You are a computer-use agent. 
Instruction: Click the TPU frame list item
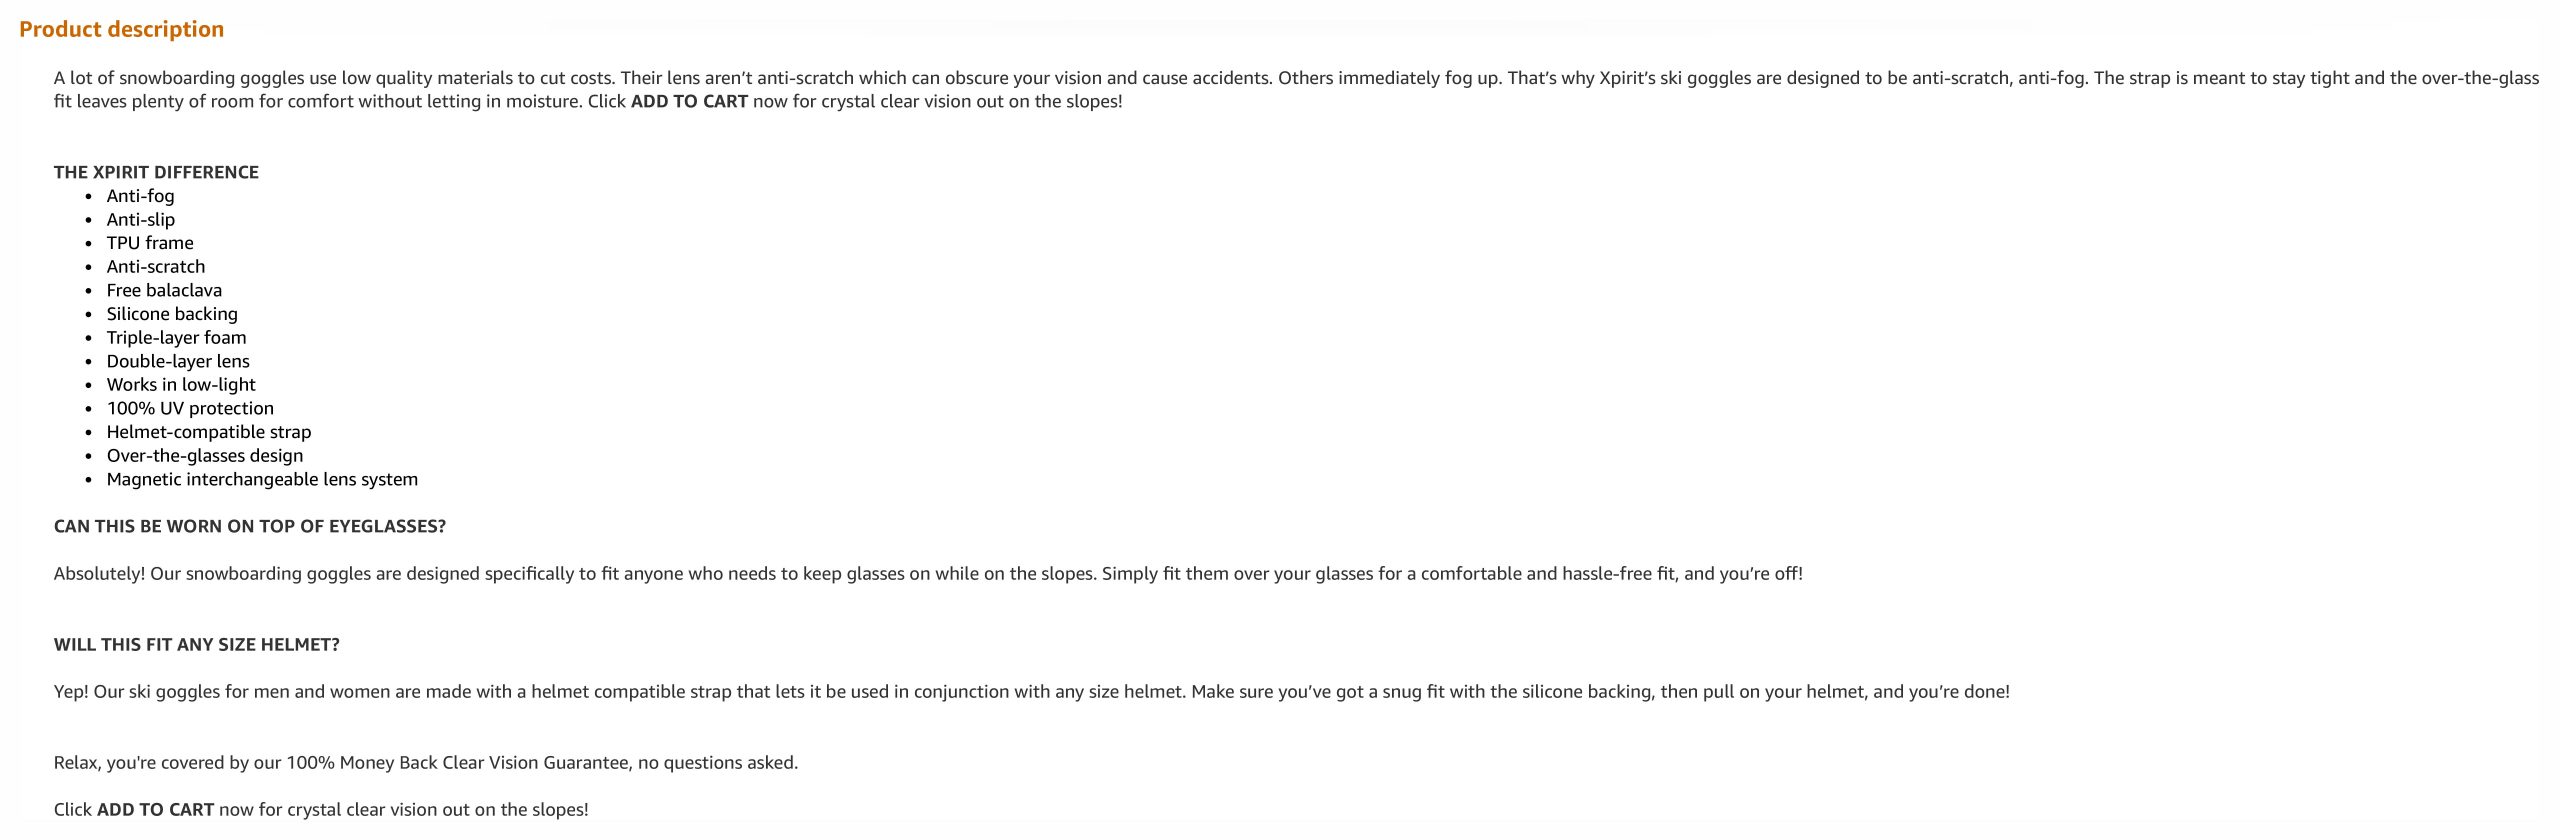tap(150, 243)
